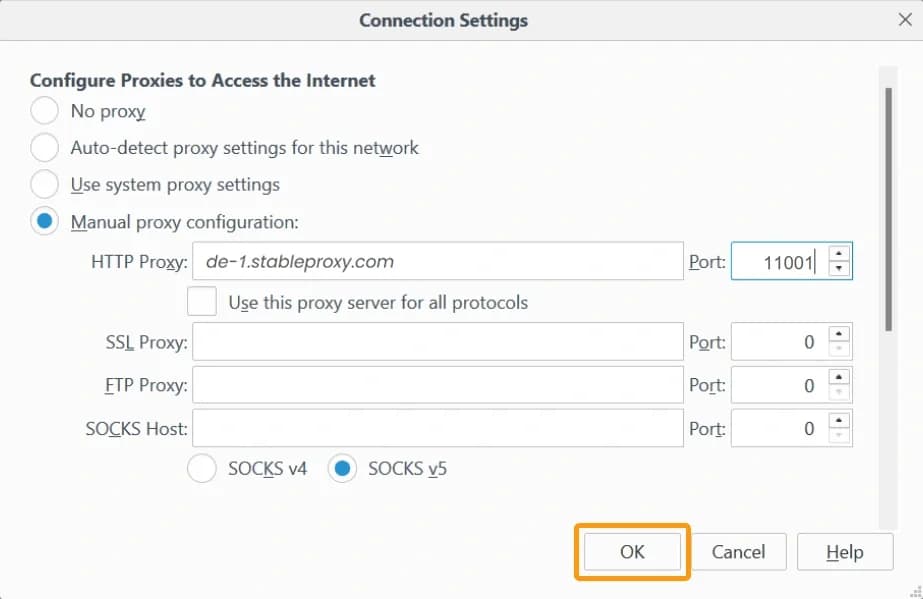Switch to SOCKS v4
The image size is (923, 599).
(x=202, y=468)
